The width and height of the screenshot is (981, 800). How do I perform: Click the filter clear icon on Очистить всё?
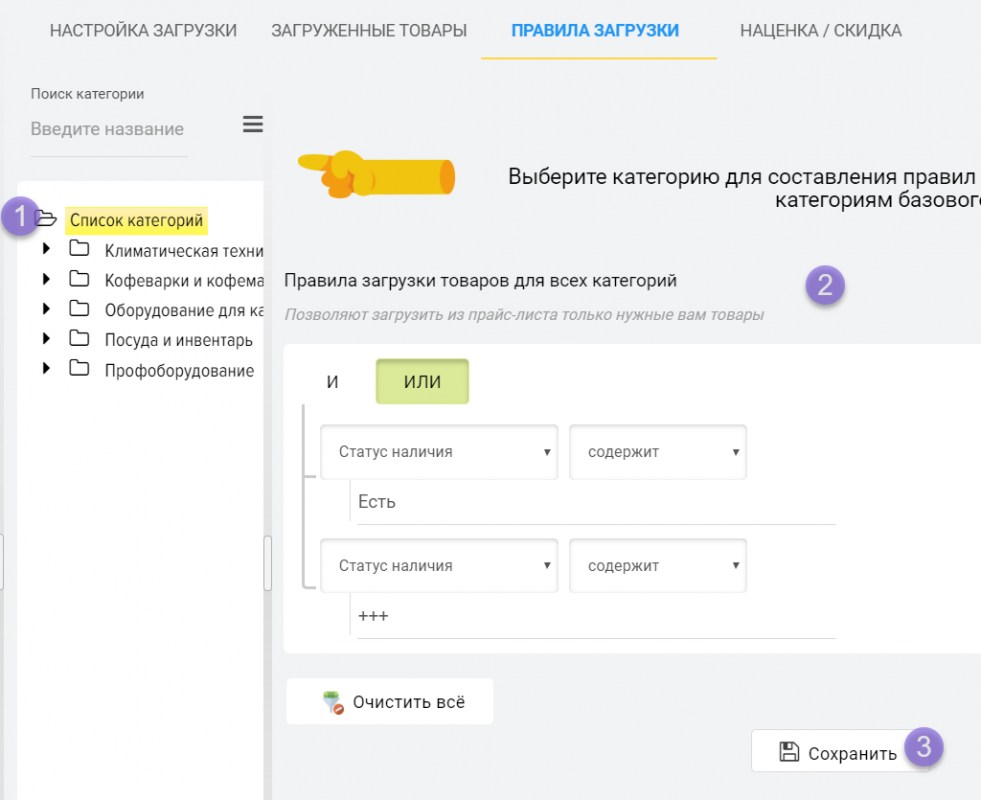333,702
